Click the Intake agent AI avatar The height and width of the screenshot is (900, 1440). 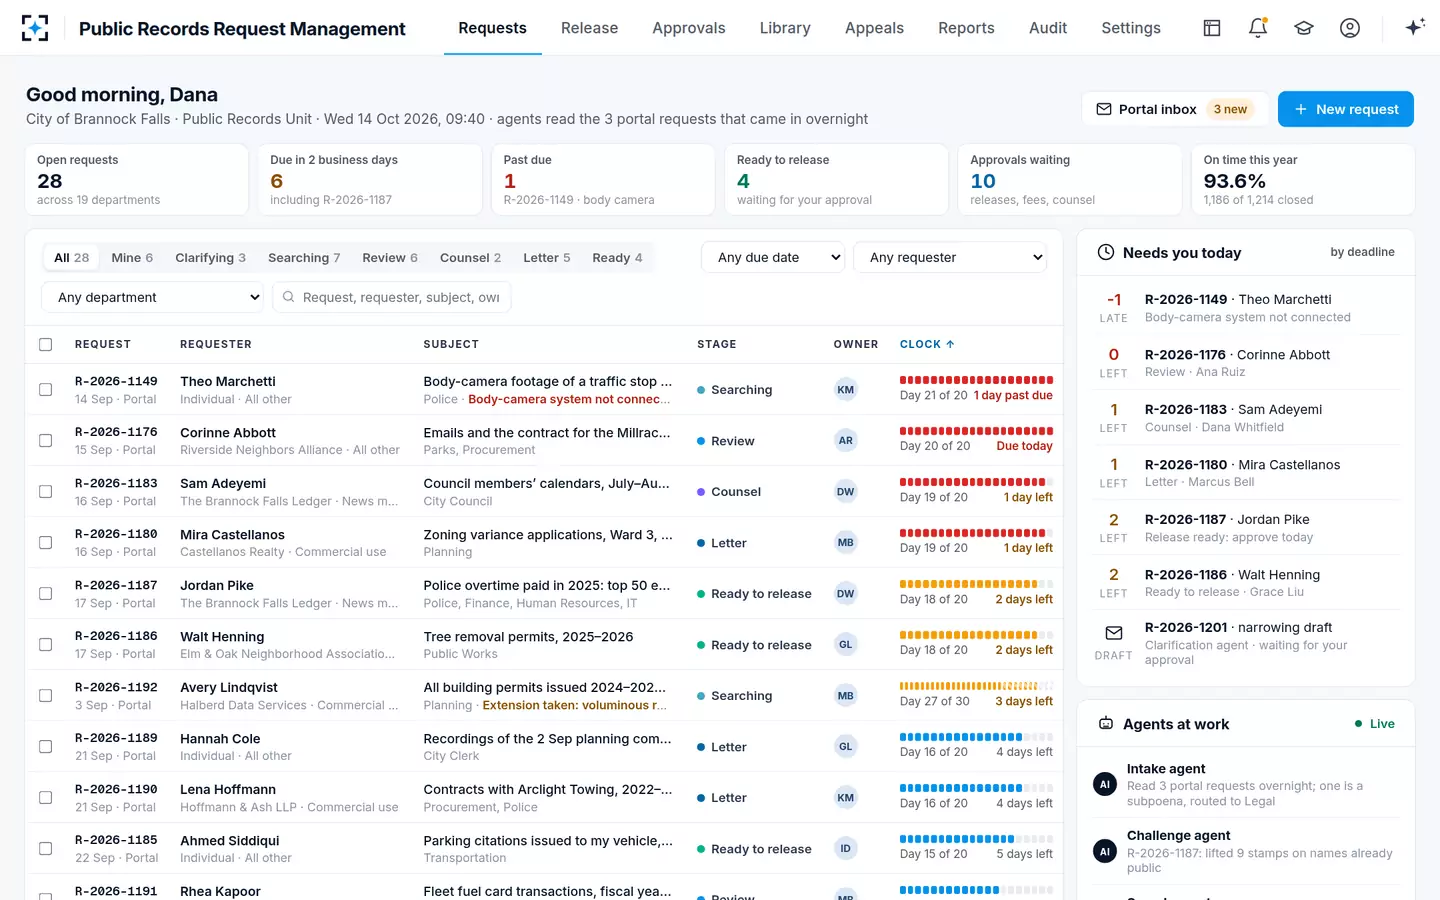(1105, 785)
